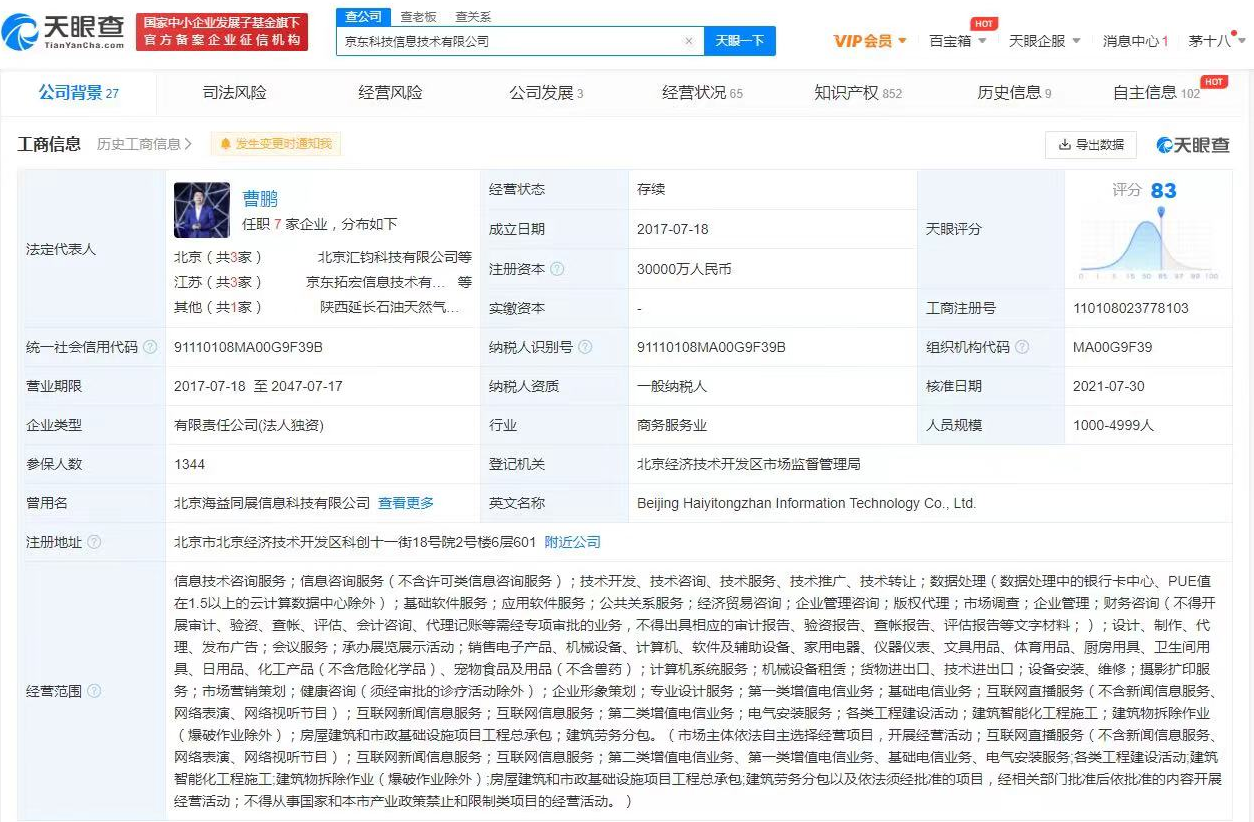
Task: Switch to the 公司发展 tab
Action: click(546, 93)
